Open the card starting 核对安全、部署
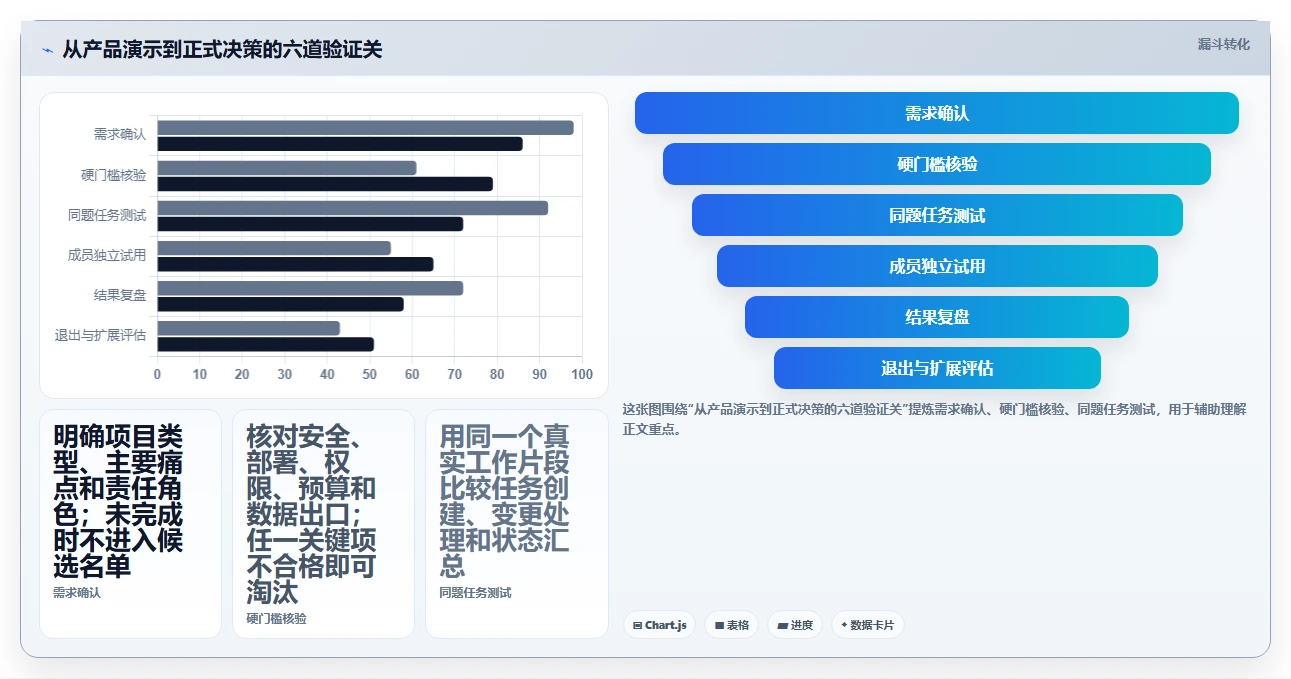Viewport: 1291px width, 679px height. 323,524
